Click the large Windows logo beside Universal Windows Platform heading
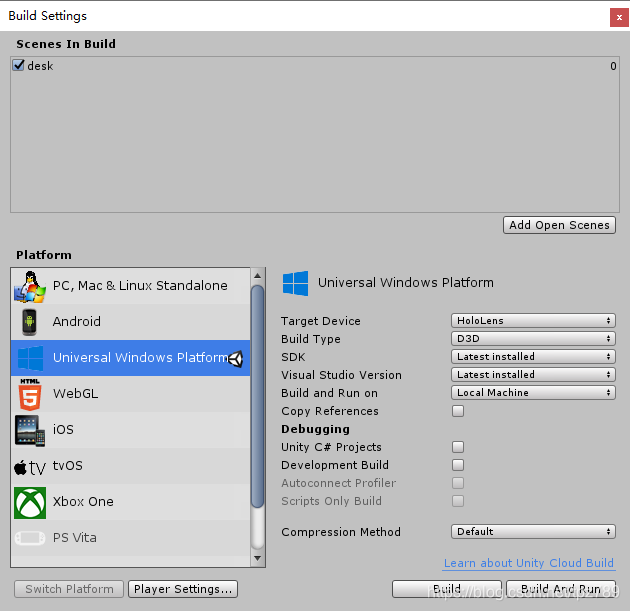 point(295,283)
